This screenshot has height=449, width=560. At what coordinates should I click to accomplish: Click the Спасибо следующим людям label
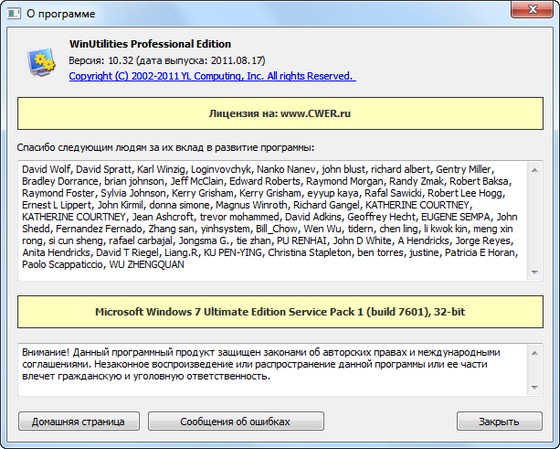pyautogui.click(x=166, y=148)
